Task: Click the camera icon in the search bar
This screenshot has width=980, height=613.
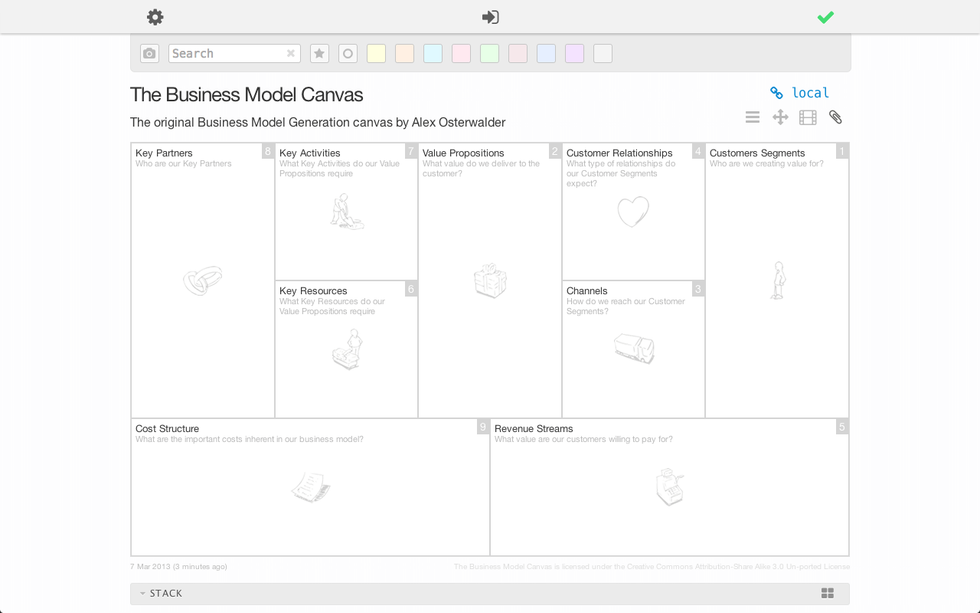Action: tap(148, 52)
